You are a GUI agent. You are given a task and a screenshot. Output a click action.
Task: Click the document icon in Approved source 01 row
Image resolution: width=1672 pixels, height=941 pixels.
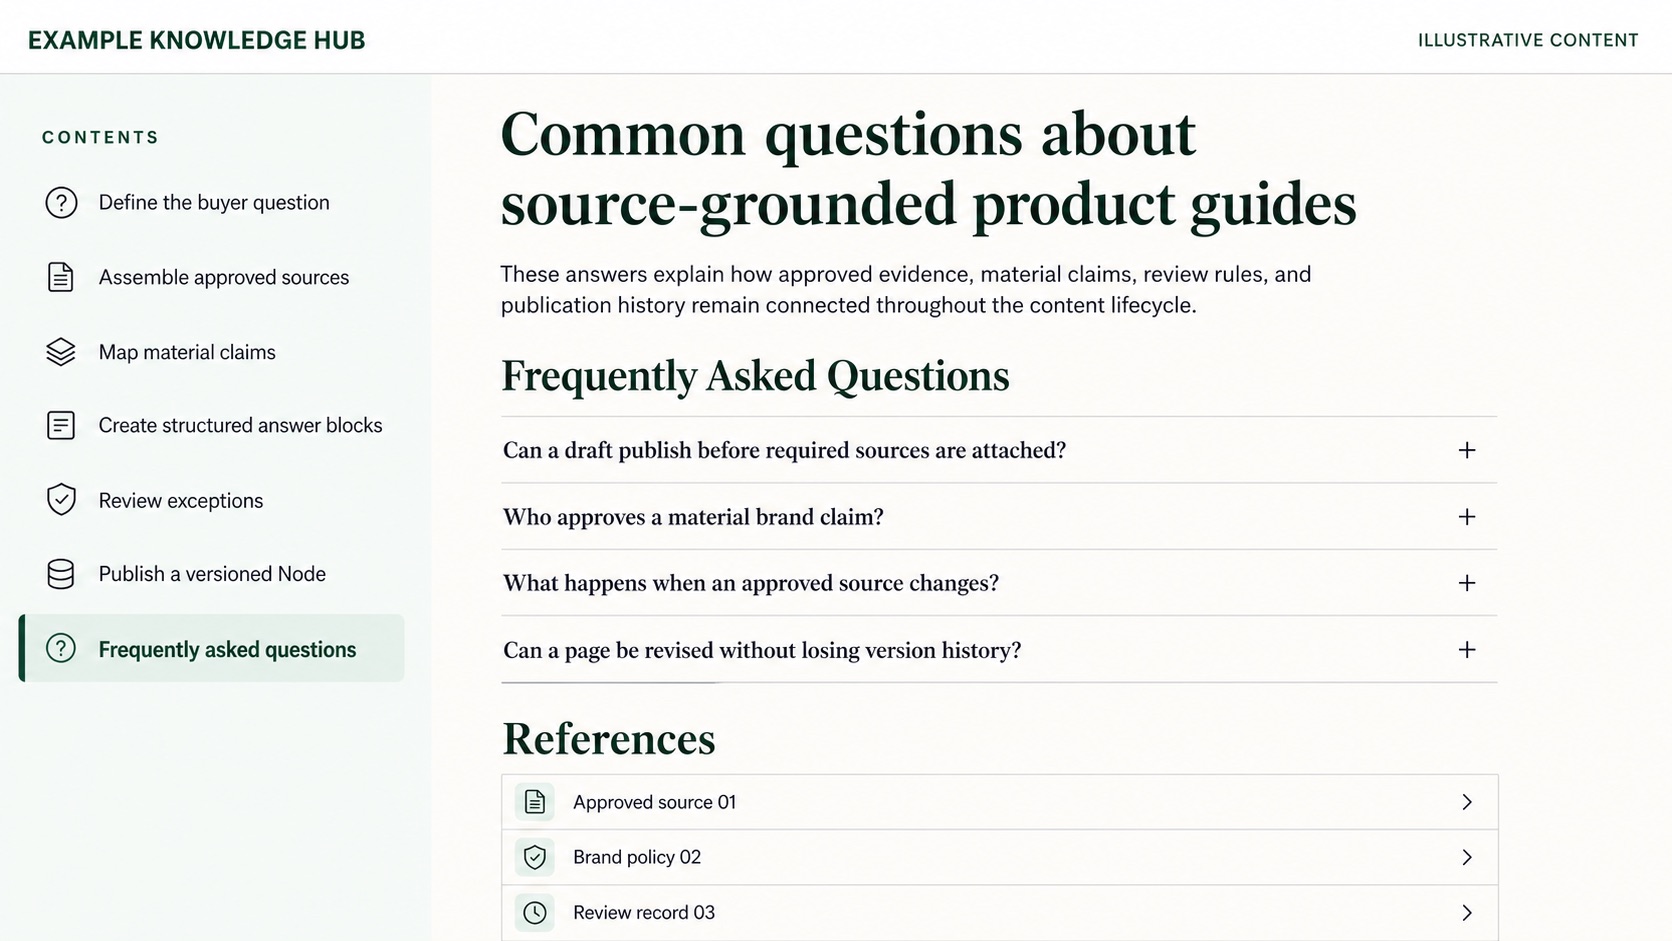pyautogui.click(x=535, y=802)
